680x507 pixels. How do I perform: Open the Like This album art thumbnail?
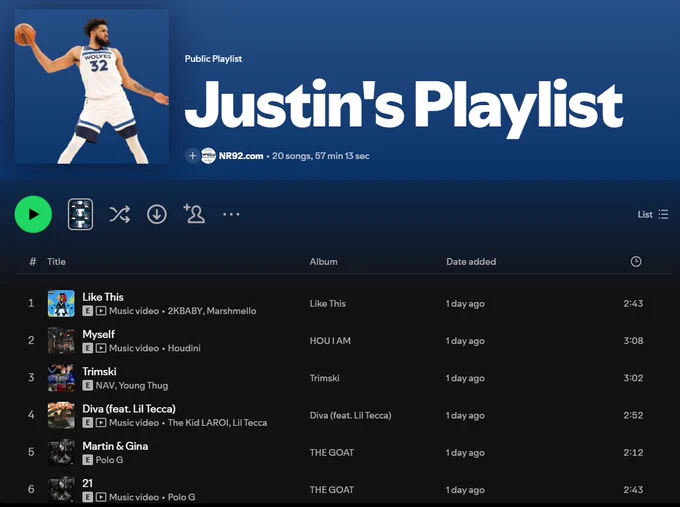61,304
